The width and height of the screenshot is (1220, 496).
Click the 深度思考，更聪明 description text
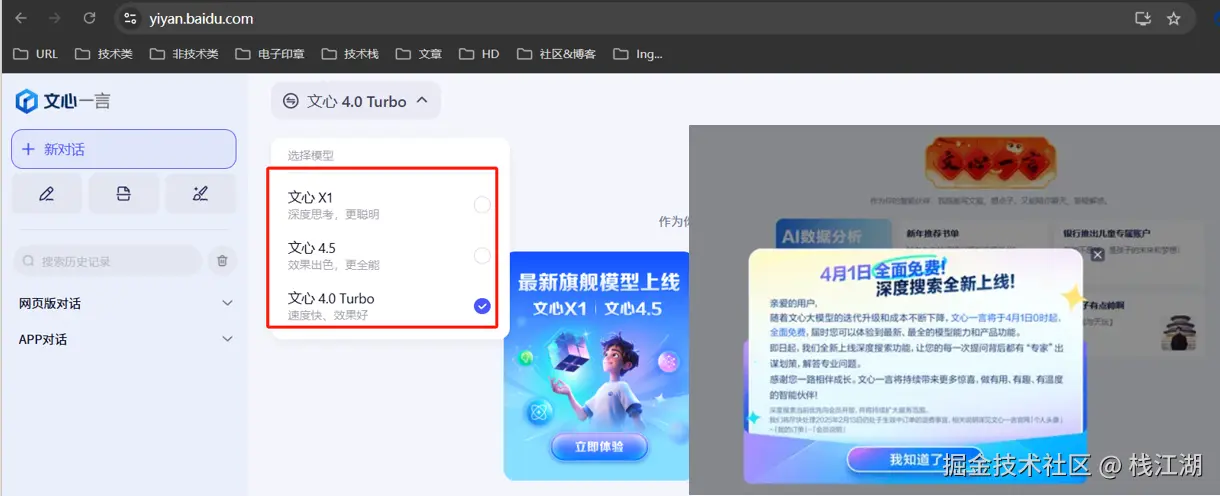click(334, 214)
